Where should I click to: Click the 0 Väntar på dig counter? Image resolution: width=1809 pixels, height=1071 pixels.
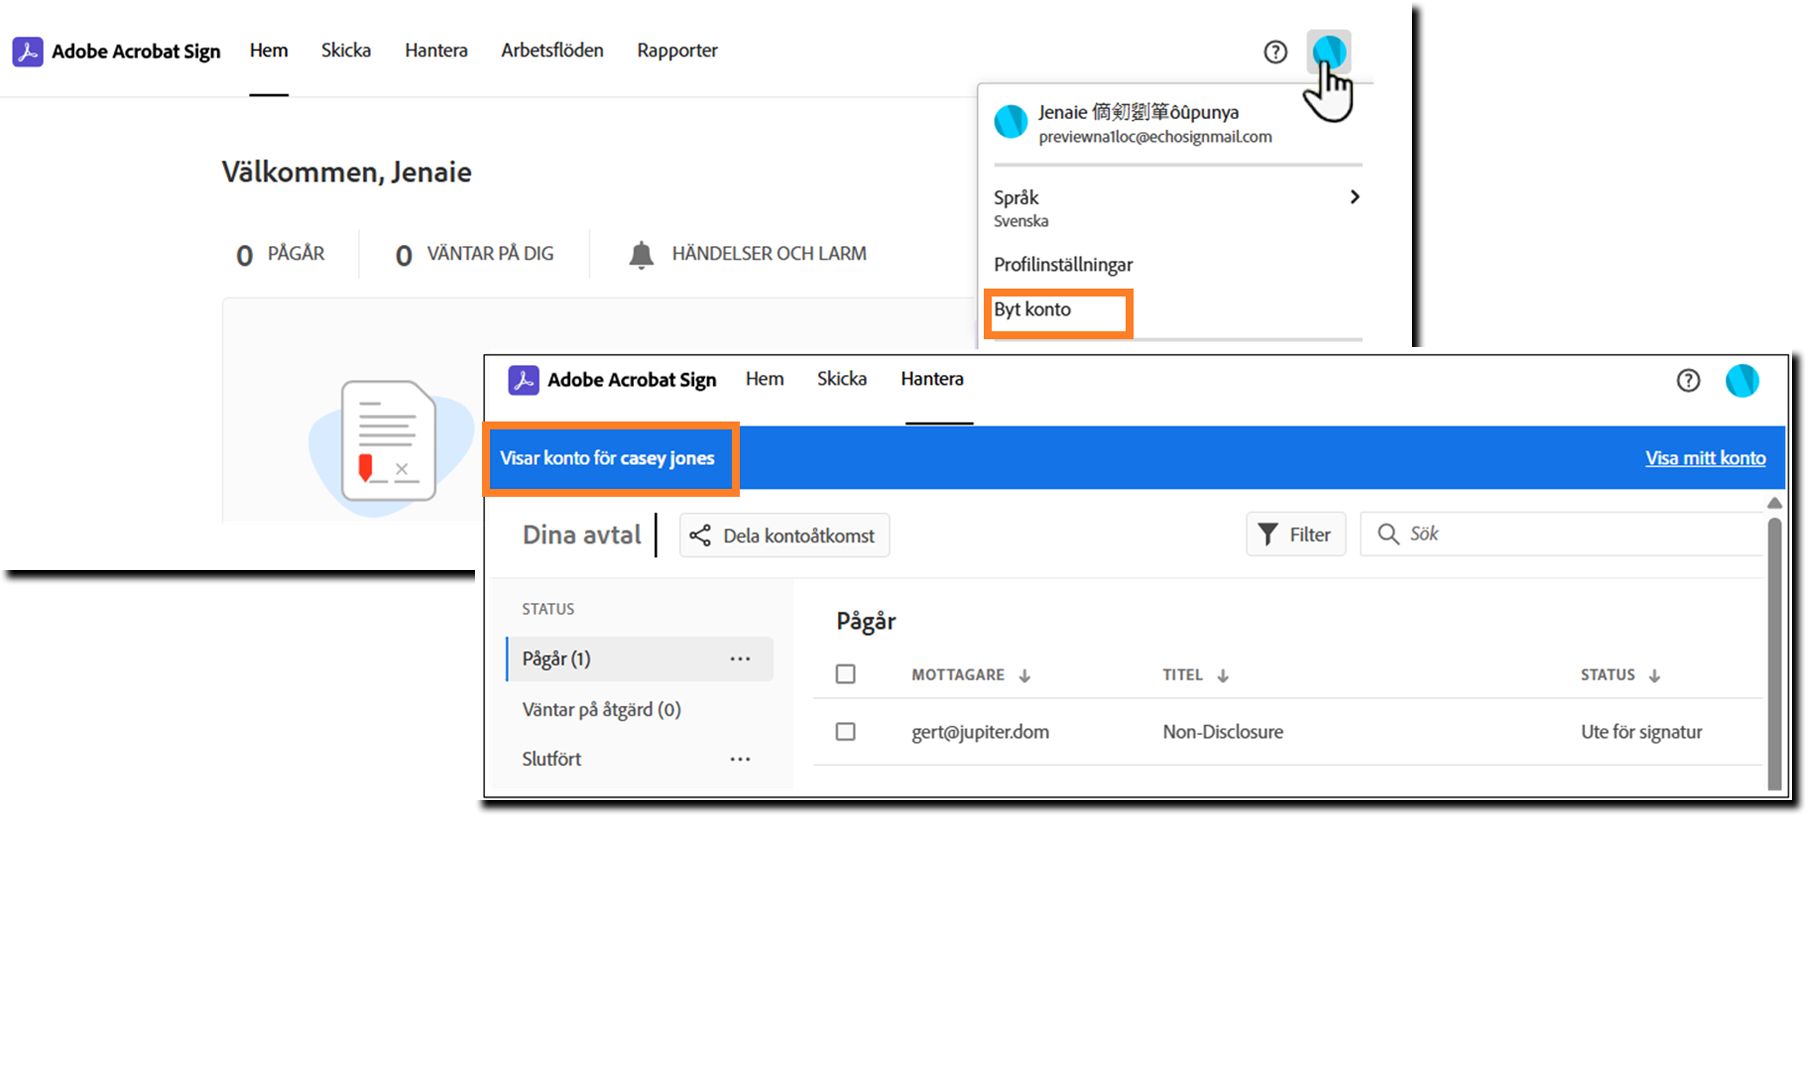474,254
